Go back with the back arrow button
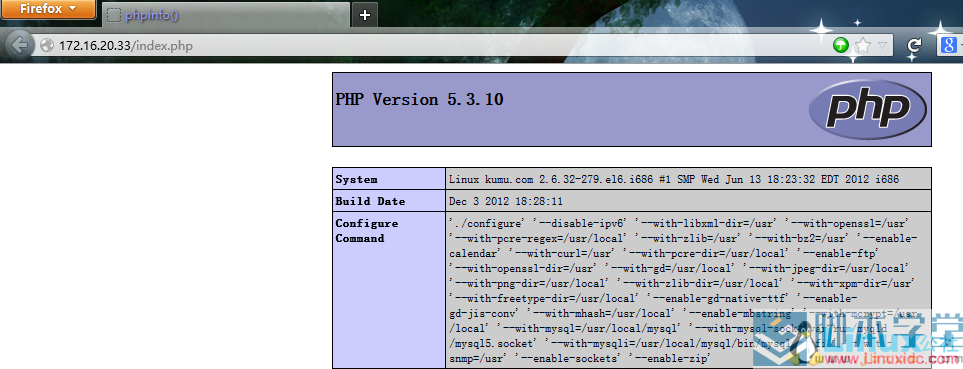 click(x=18, y=45)
